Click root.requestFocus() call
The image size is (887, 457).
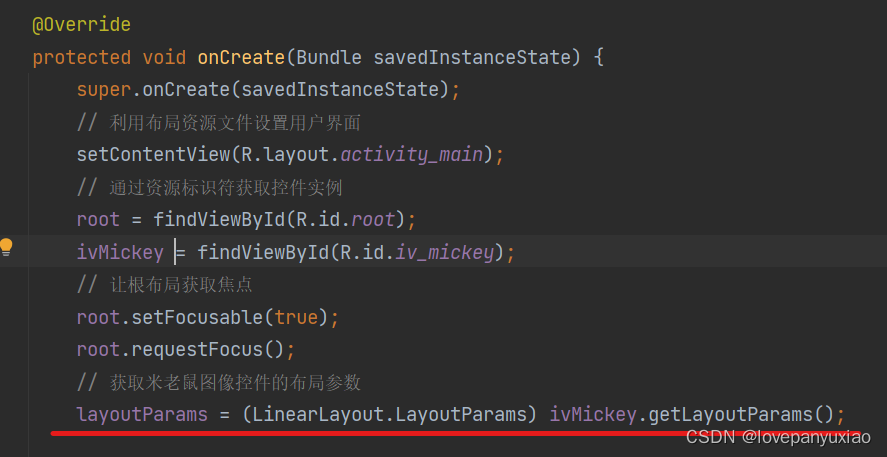(186, 350)
